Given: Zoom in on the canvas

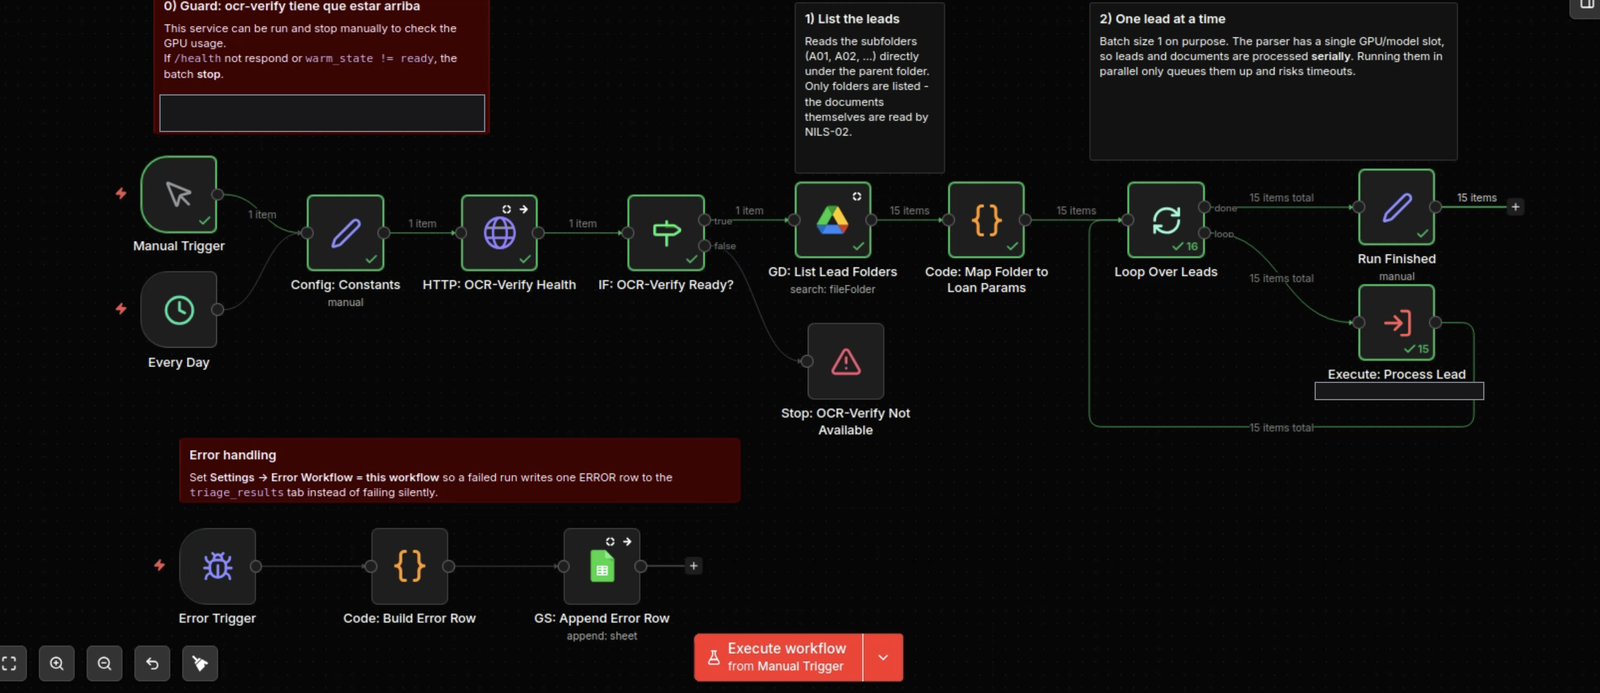Looking at the screenshot, I should pyautogui.click(x=57, y=663).
